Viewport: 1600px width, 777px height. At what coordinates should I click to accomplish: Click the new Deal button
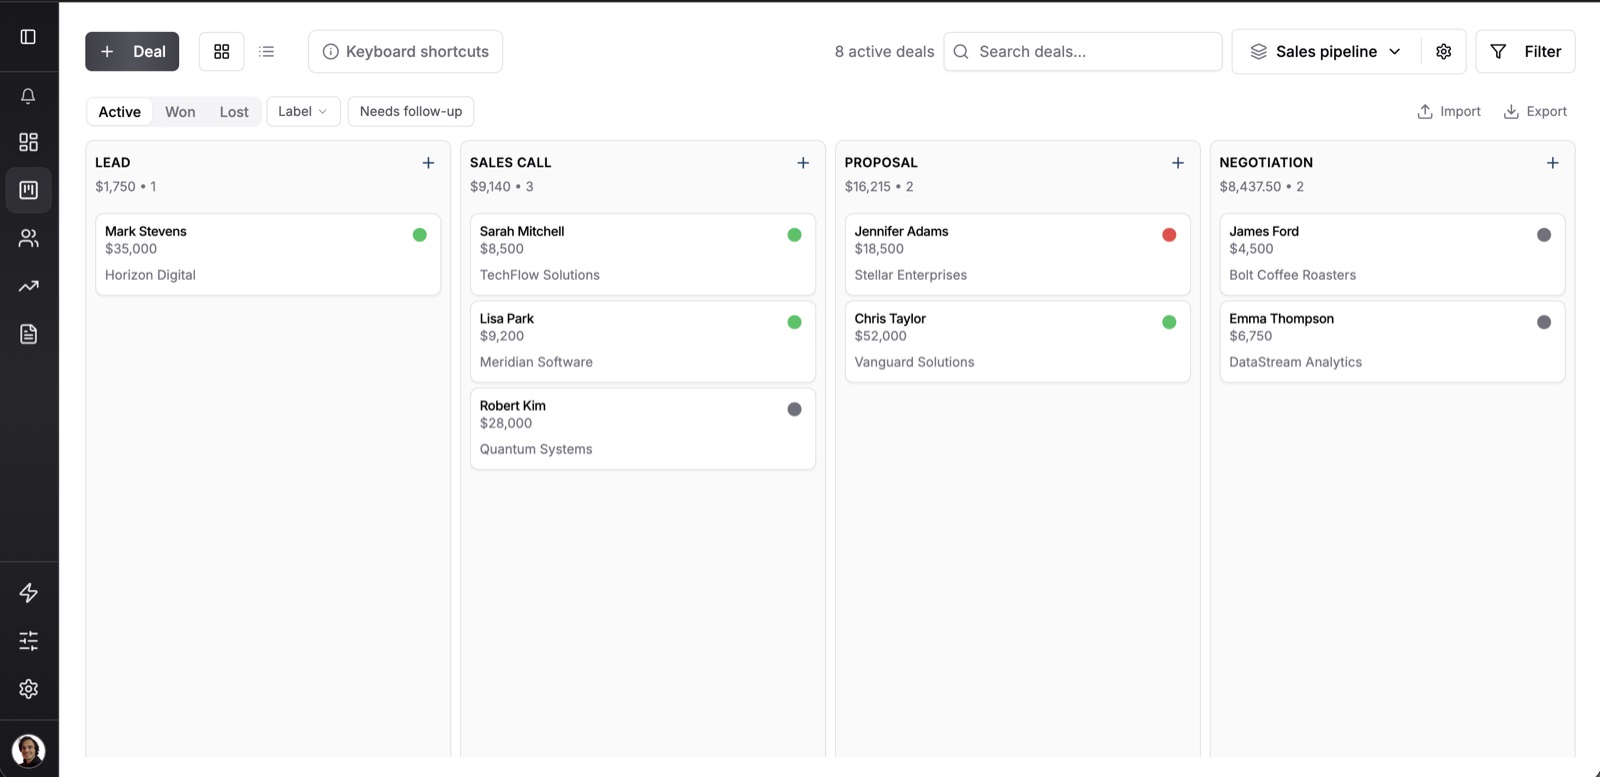[x=132, y=52]
